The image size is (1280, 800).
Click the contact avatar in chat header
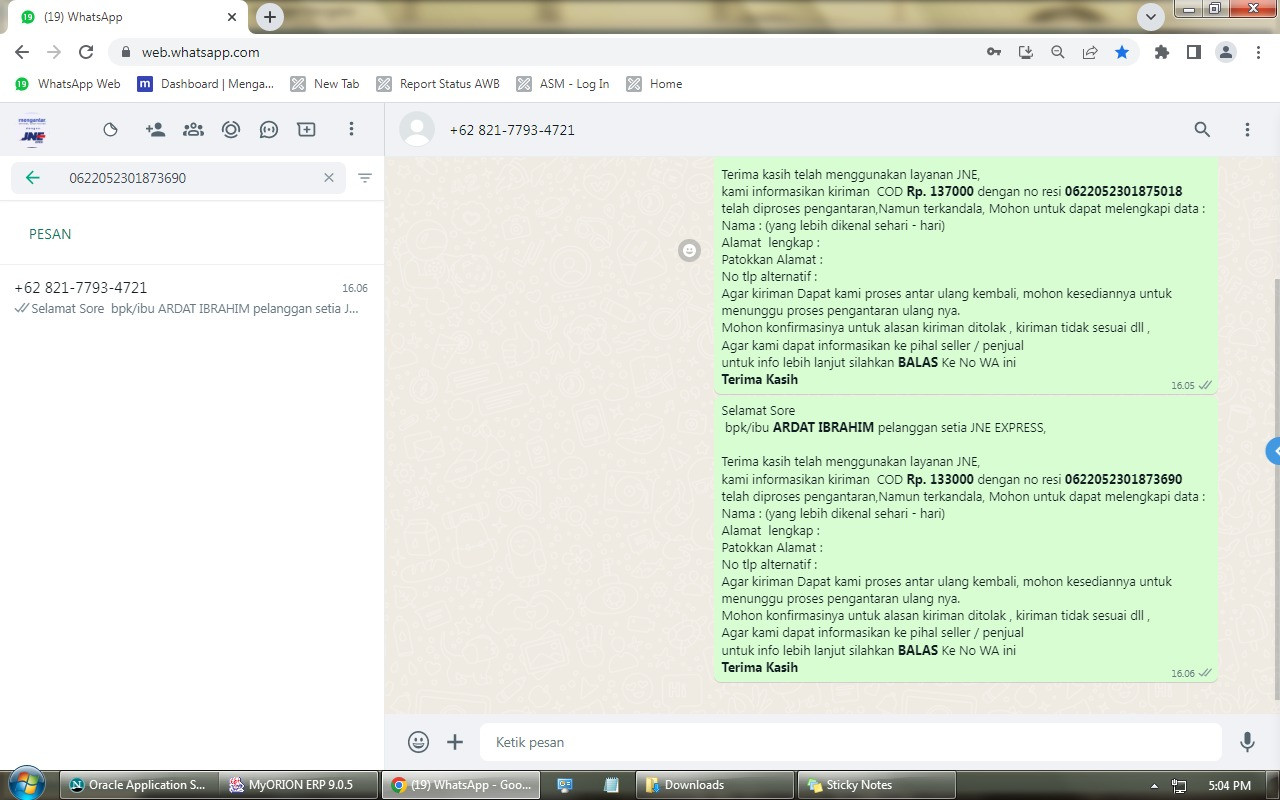click(x=417, y=130)
